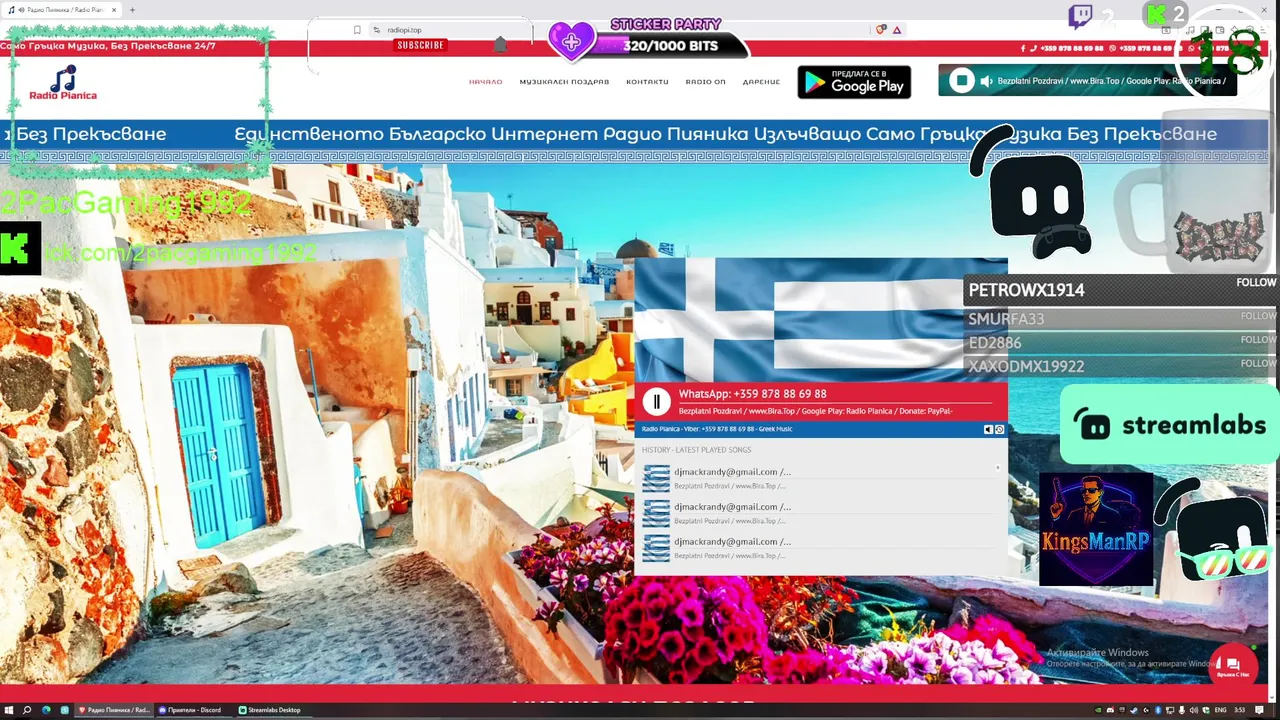
Task: Go to КОНТАКТИ page
Action: (647, 82)
